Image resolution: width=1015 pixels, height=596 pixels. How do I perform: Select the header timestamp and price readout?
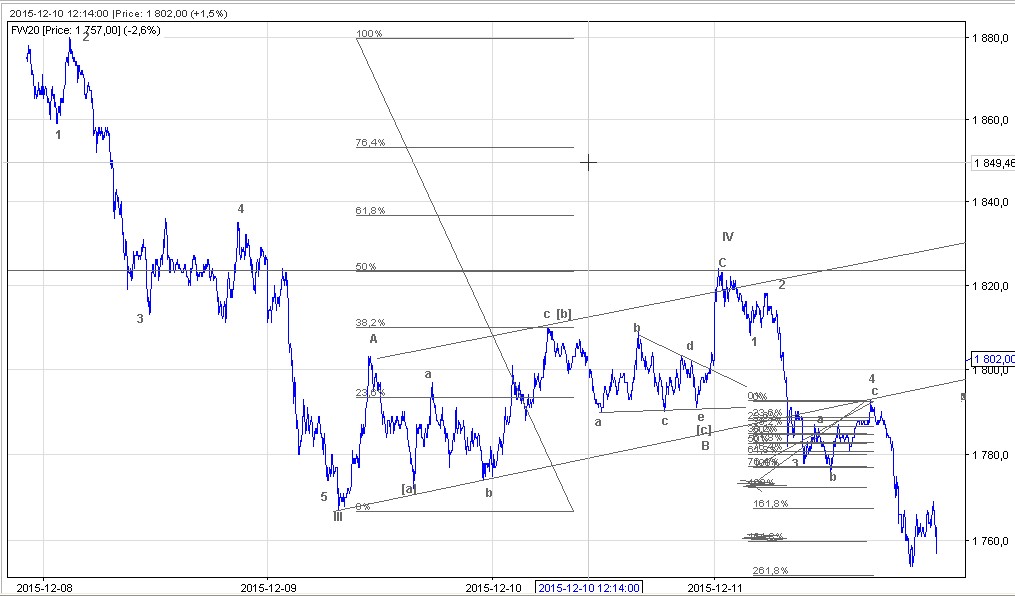click(118, 13)
